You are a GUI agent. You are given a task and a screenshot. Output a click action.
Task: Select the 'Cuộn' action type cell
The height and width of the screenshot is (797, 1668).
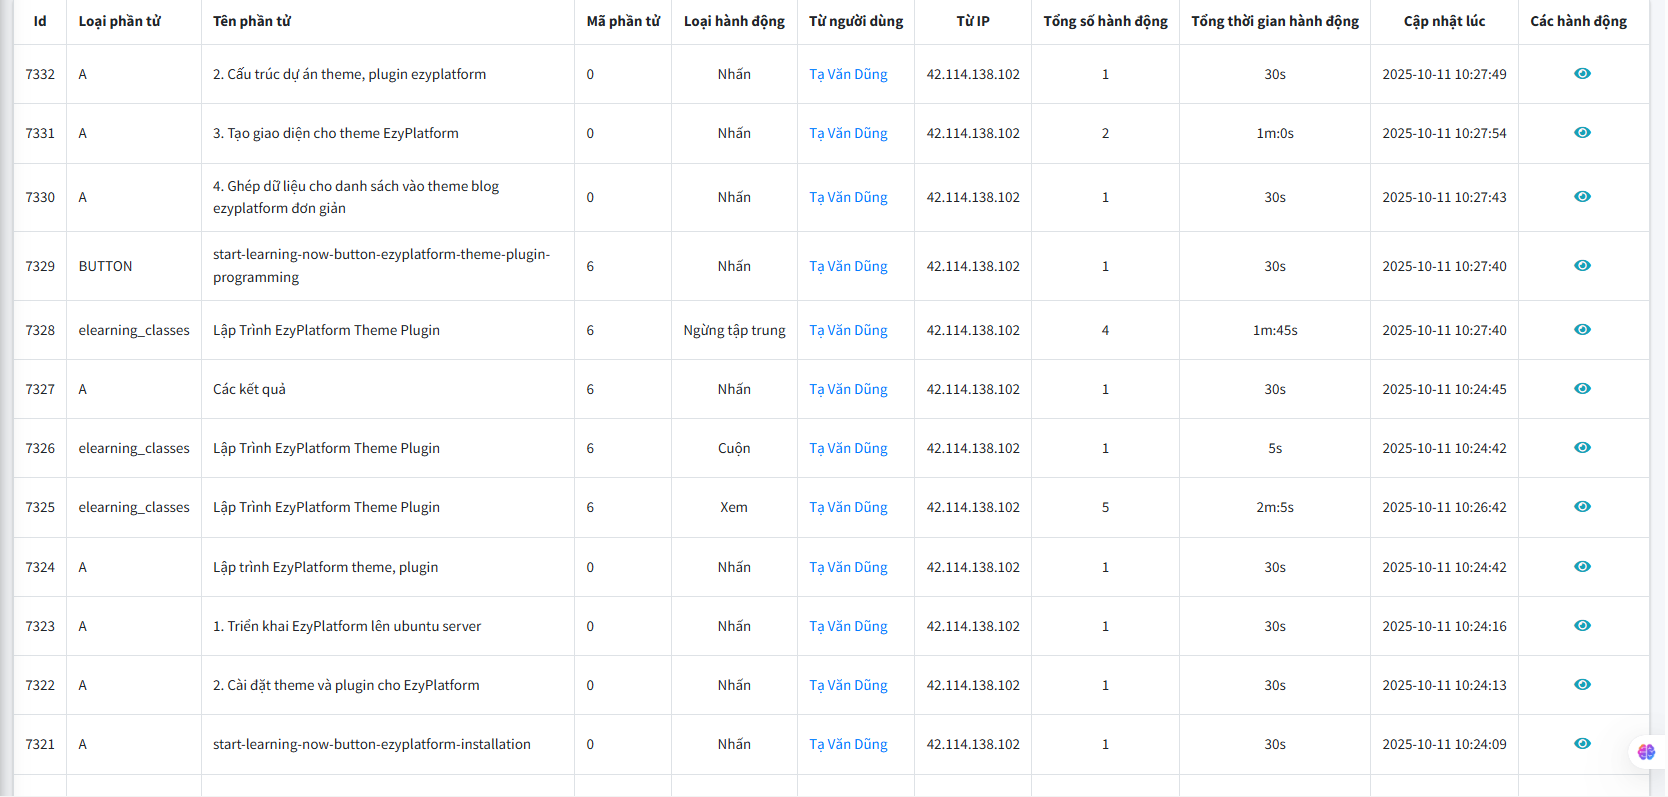pyautogui.click(x=734, y=448)
